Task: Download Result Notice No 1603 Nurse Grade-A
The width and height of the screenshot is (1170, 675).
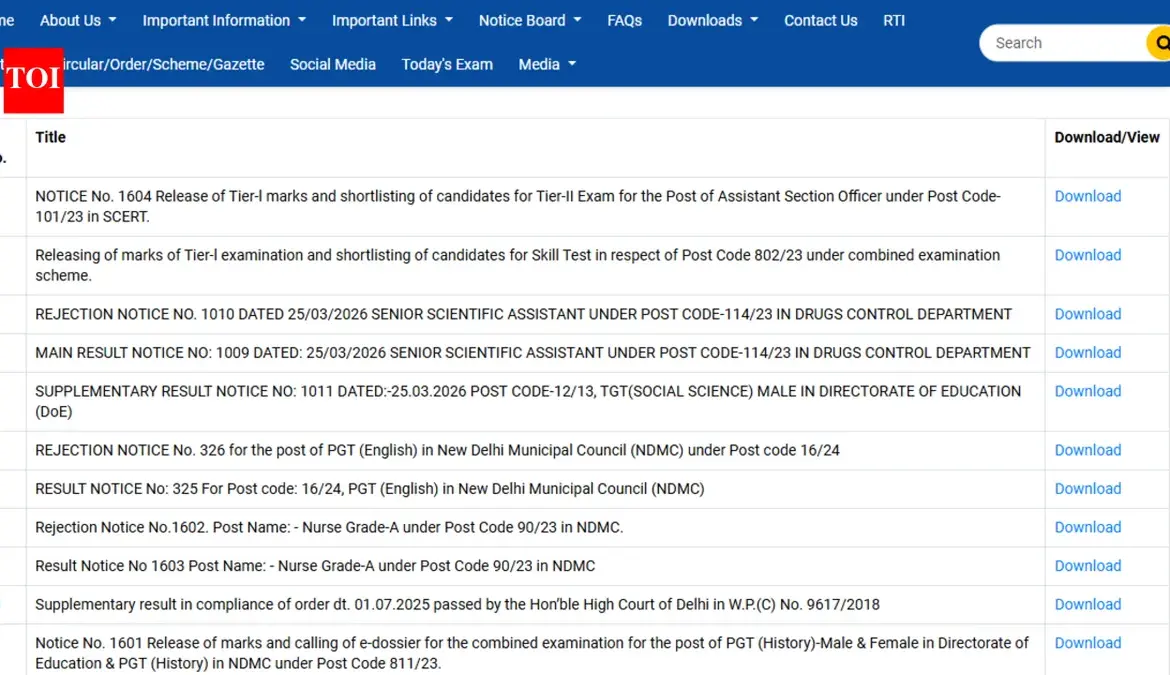Action: click(x=1087, y=566)
